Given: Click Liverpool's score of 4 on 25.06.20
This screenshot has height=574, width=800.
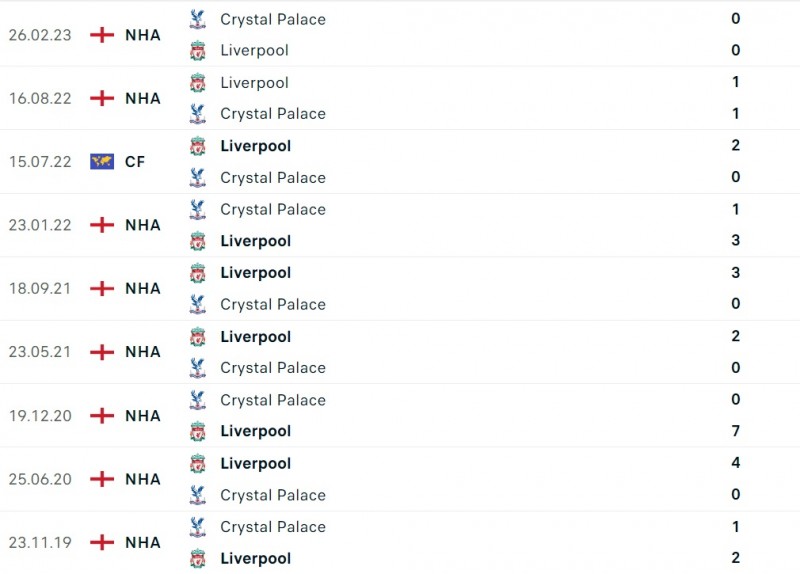Looking at the screenshot, I should click(x=735, y=463).
